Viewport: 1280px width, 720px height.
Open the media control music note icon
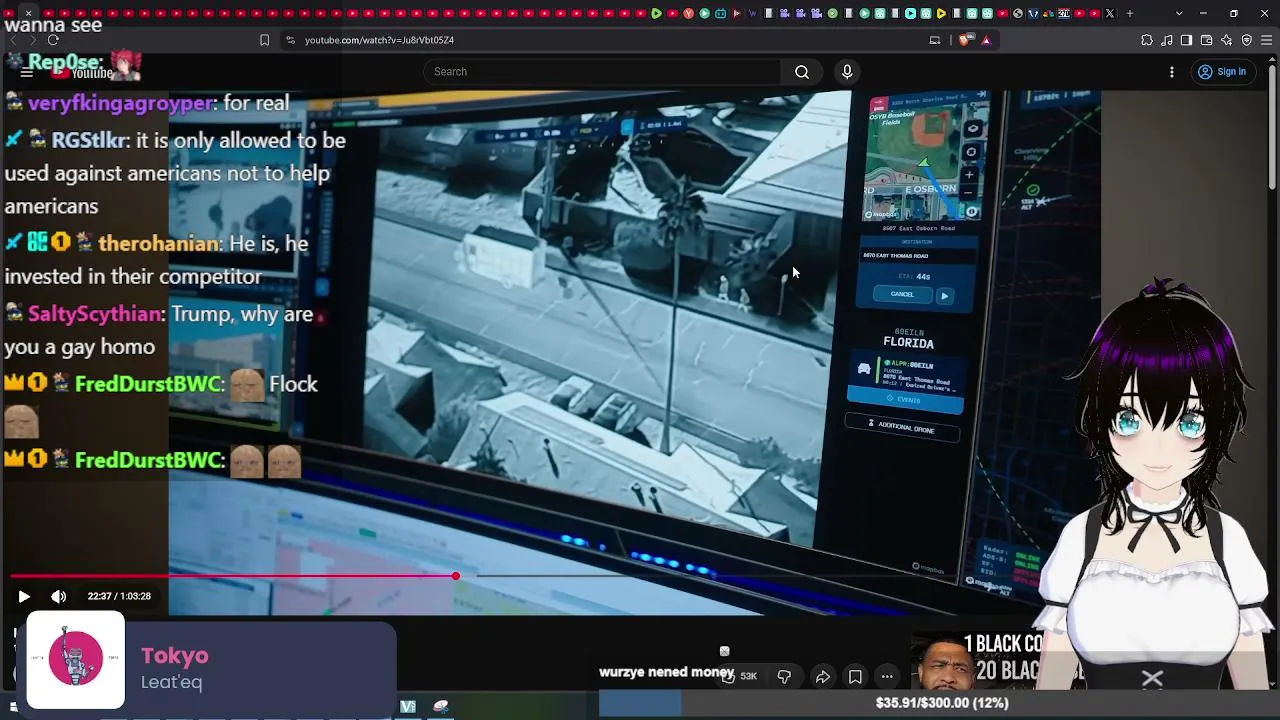click(1167, 40)
